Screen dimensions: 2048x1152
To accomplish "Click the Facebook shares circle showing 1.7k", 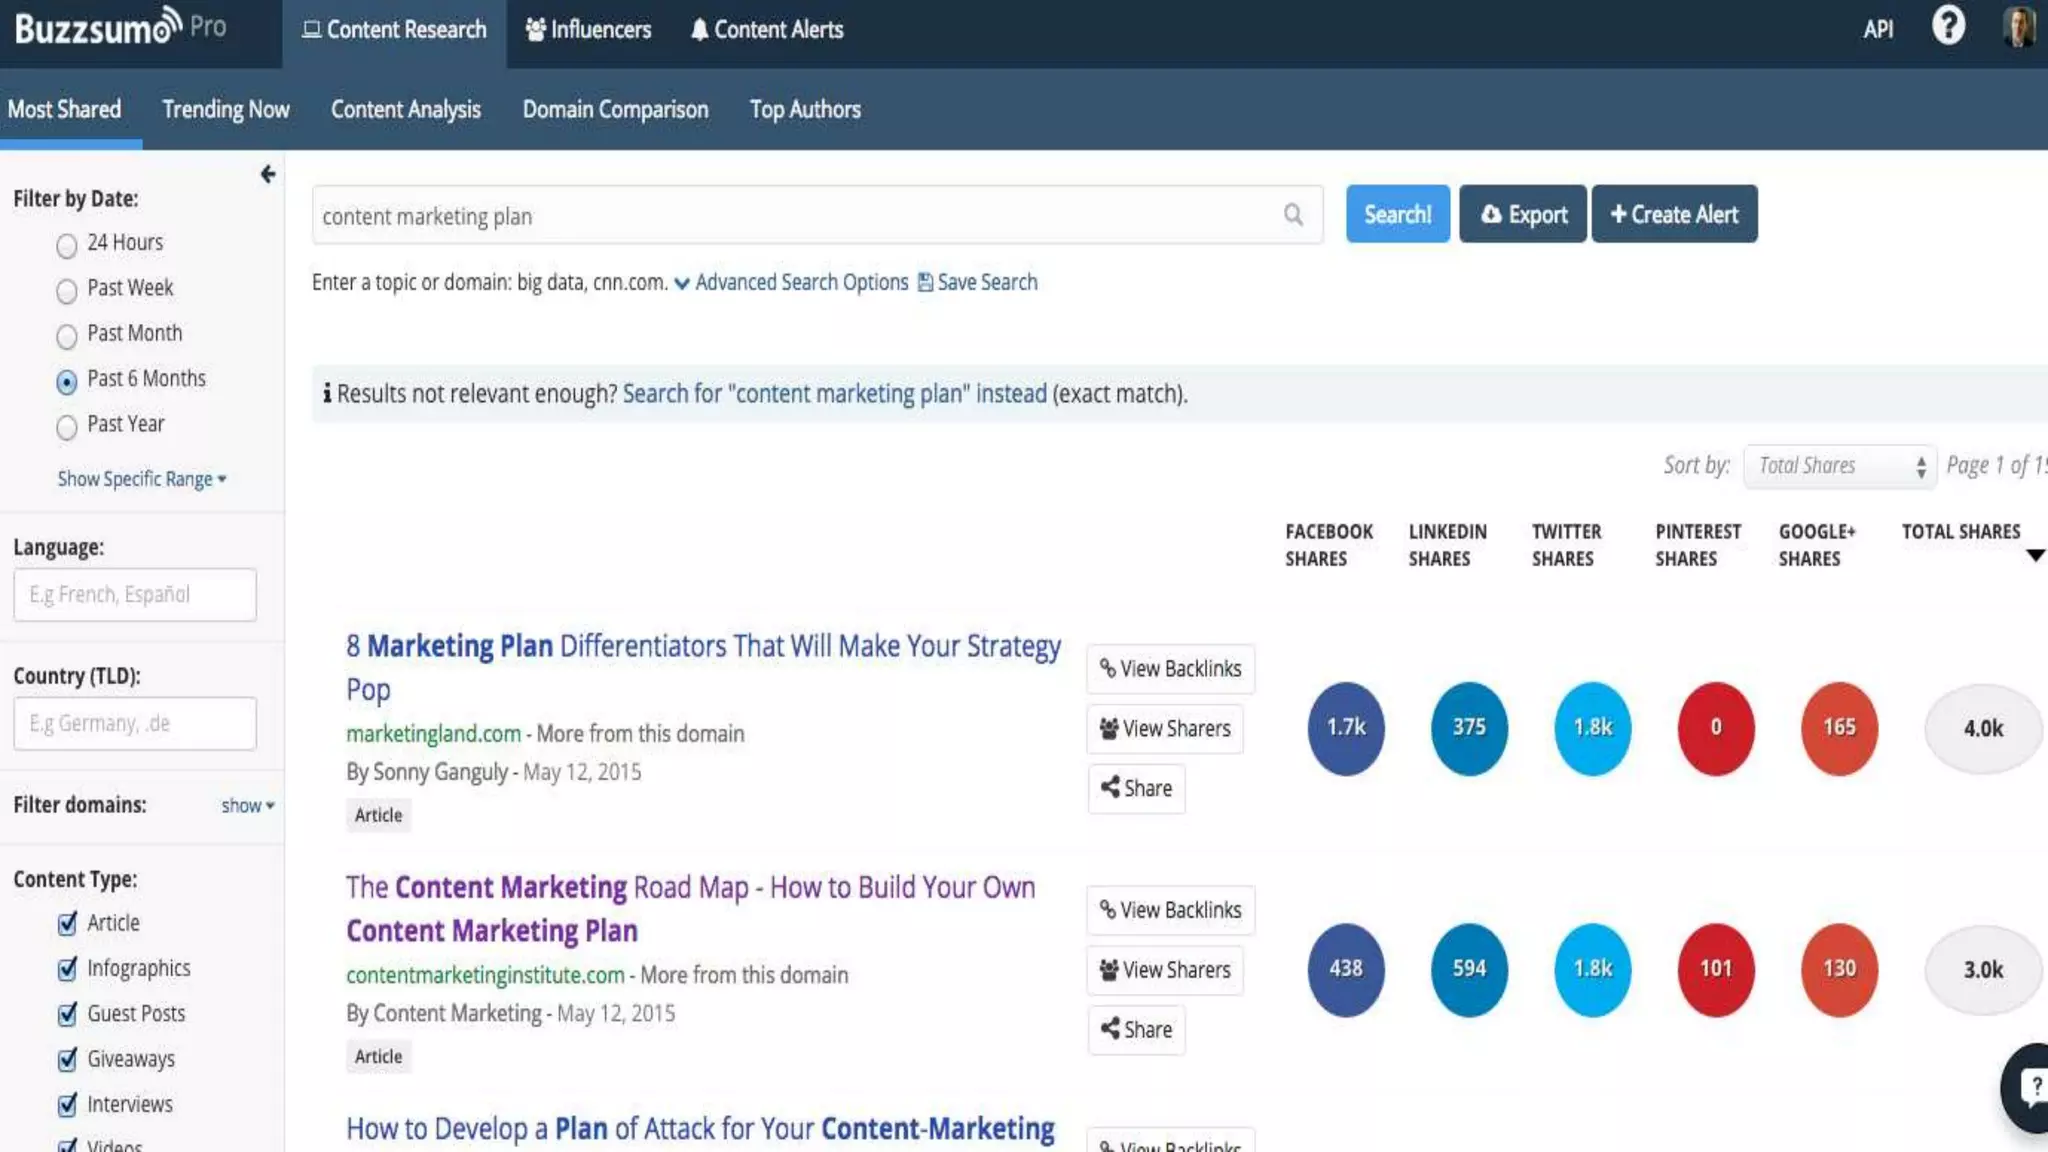I will tap(1345, 728).
